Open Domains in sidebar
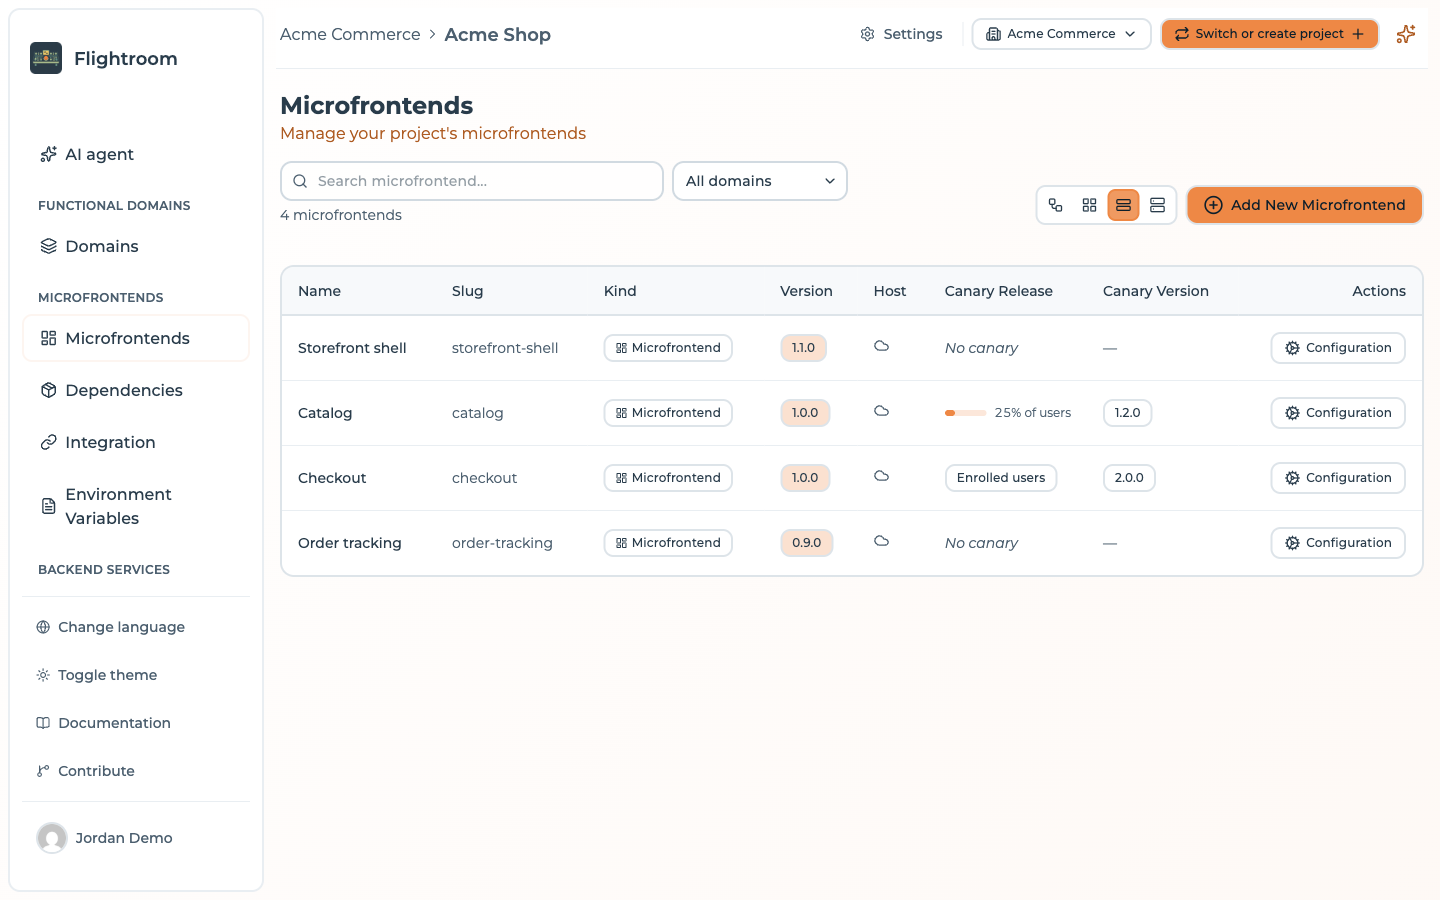1440x900 pixels. (x=136, y=246)
